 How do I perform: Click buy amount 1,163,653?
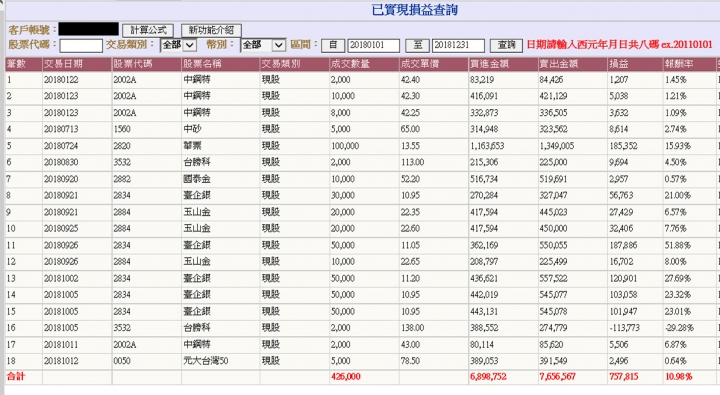[x=487, y=146]
